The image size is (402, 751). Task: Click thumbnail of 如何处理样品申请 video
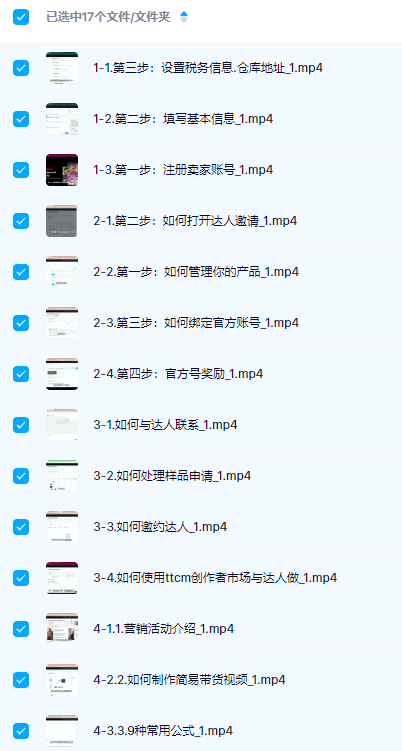coord(62,476)
